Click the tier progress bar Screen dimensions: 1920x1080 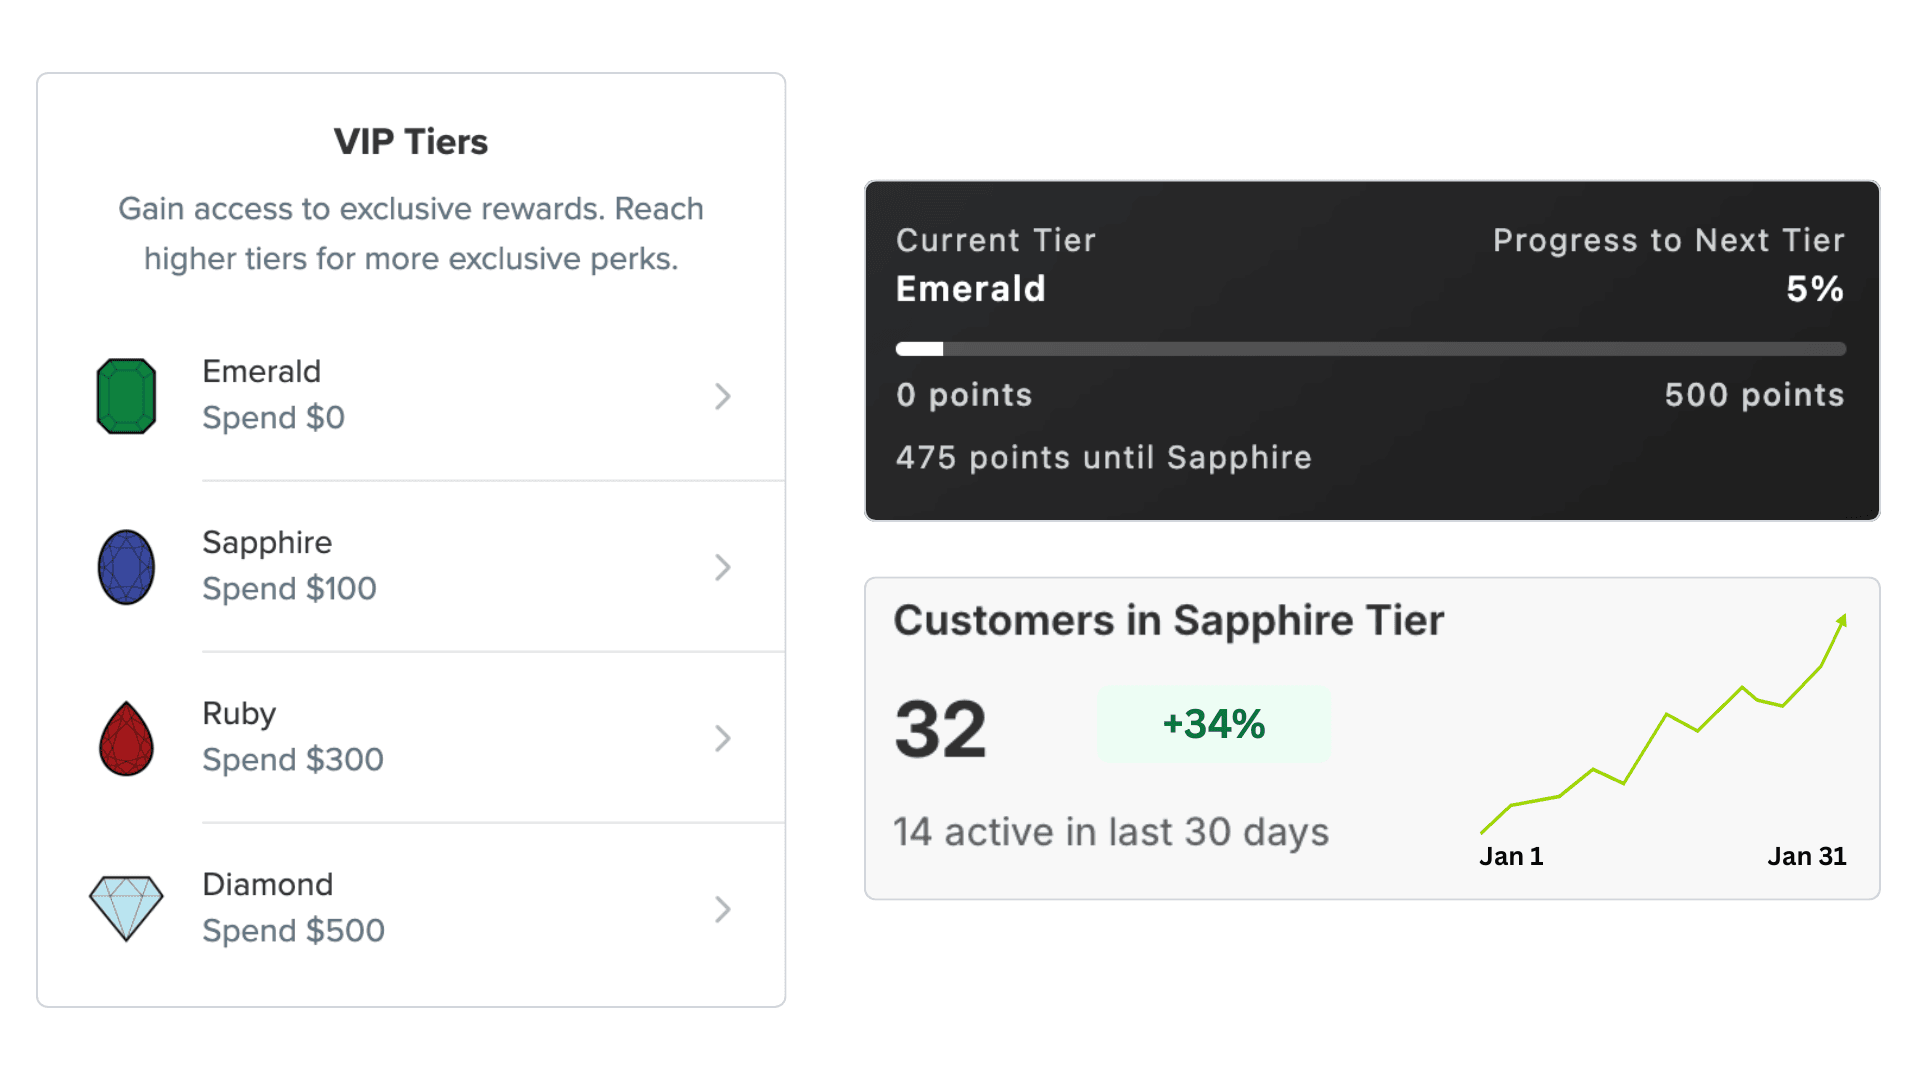1371,349
